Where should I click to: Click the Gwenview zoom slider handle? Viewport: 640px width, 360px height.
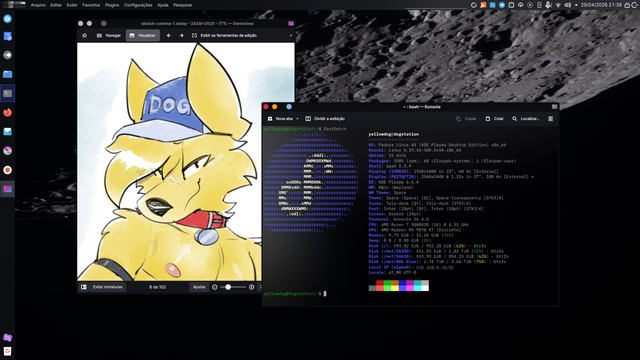[228, 287]
